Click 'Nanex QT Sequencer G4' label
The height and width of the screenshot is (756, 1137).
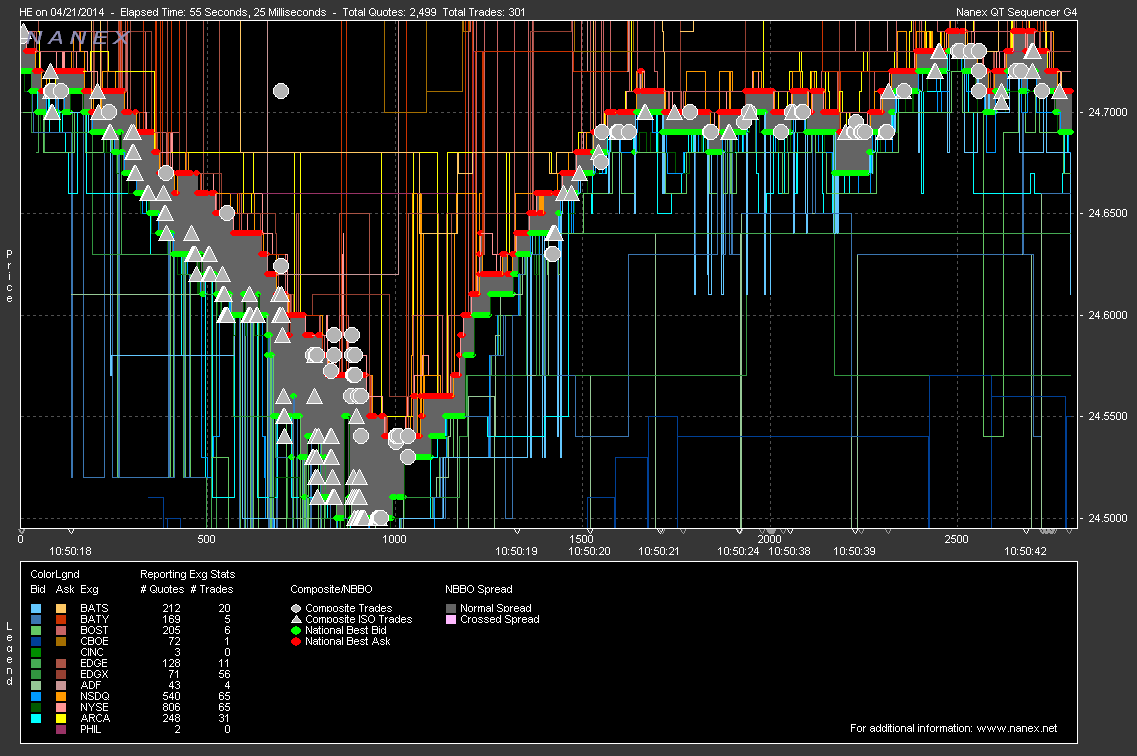(1017, 12)
